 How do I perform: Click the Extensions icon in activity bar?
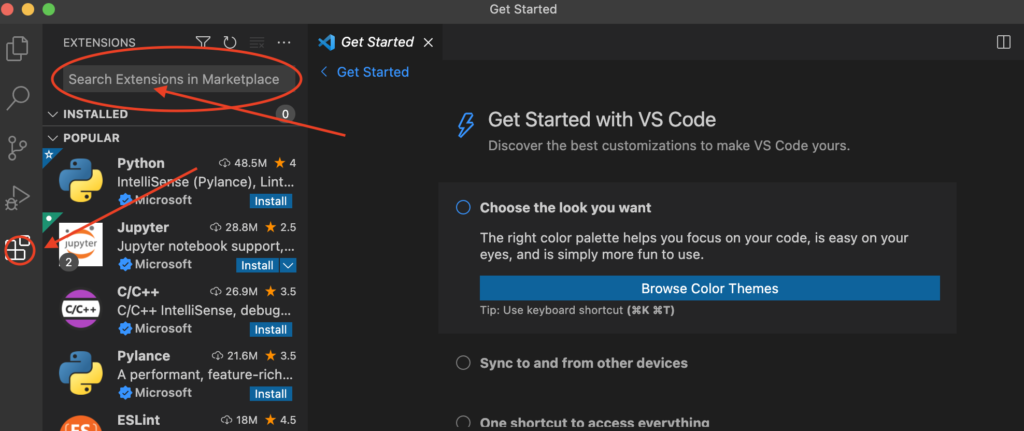(x=18, y=249)
